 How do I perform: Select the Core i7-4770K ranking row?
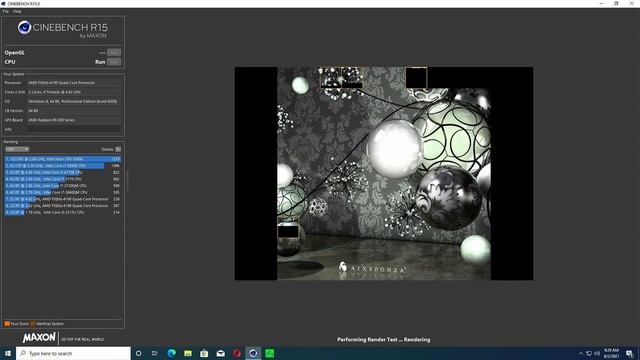click(x=62, y=172)
